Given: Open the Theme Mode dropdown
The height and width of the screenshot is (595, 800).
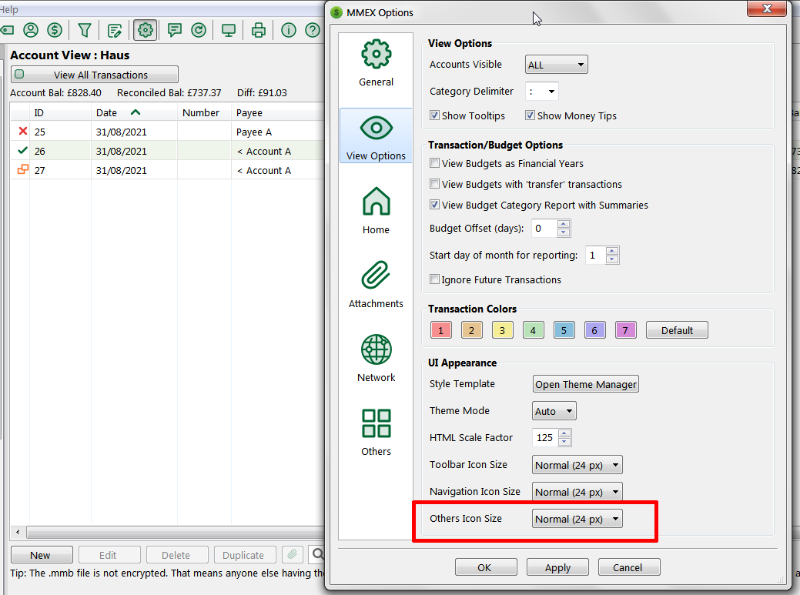Looking at the screenshot, I should tap(554, 411).
